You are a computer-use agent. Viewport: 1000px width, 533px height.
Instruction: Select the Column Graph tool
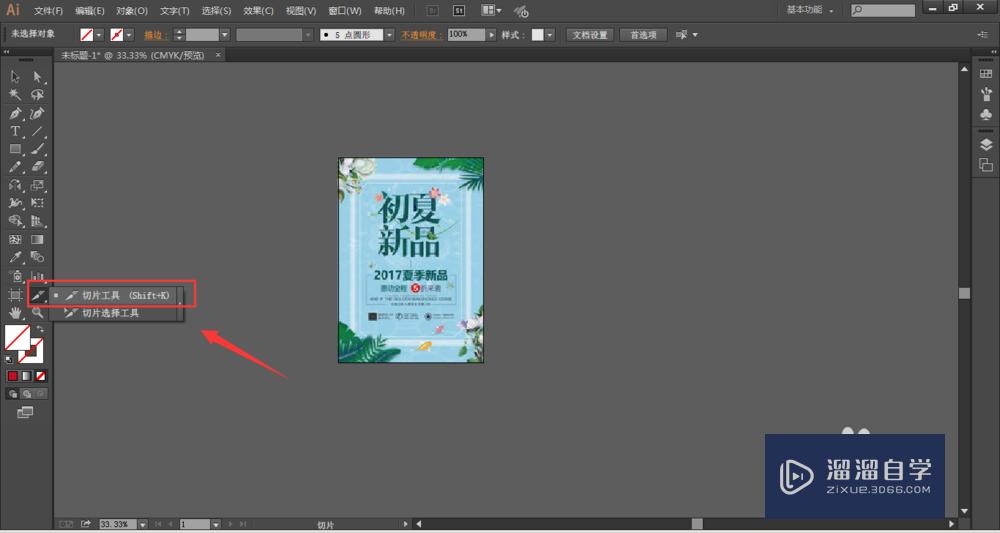(37, 276)
